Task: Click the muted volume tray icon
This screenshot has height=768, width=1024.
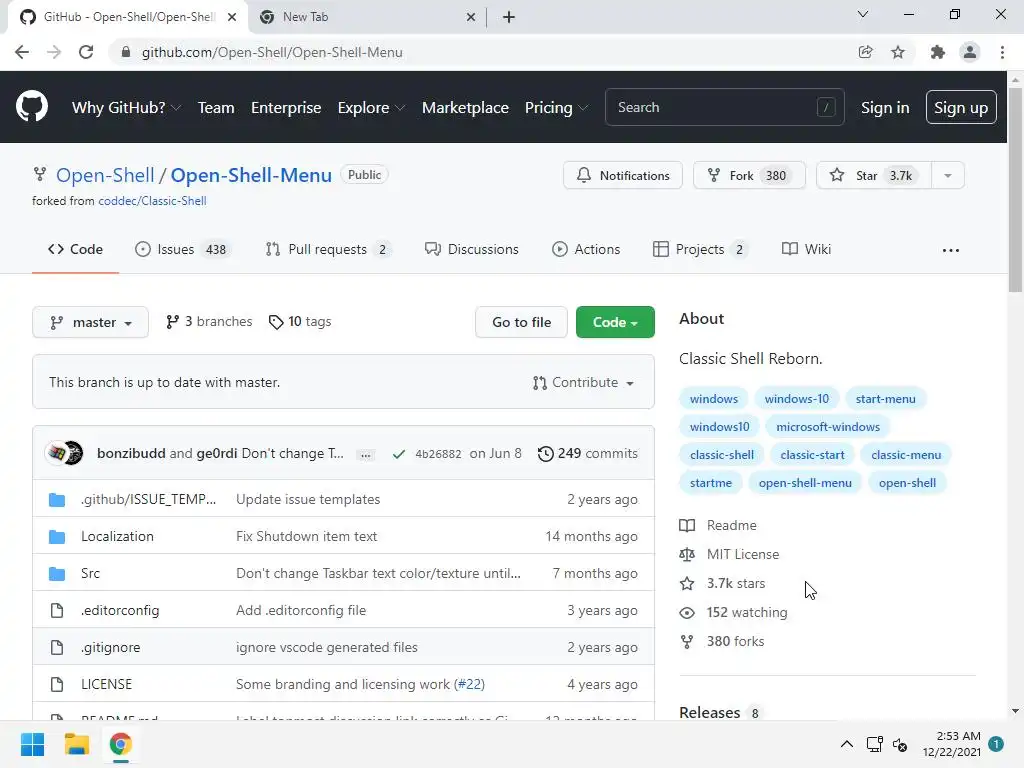Action: (900, 744)
